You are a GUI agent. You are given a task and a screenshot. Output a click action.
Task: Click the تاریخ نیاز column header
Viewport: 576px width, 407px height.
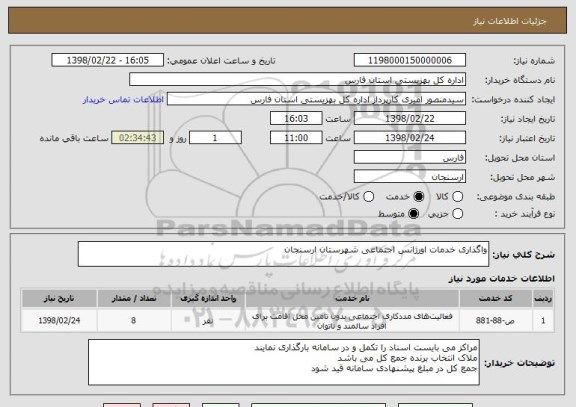(59, 299)
